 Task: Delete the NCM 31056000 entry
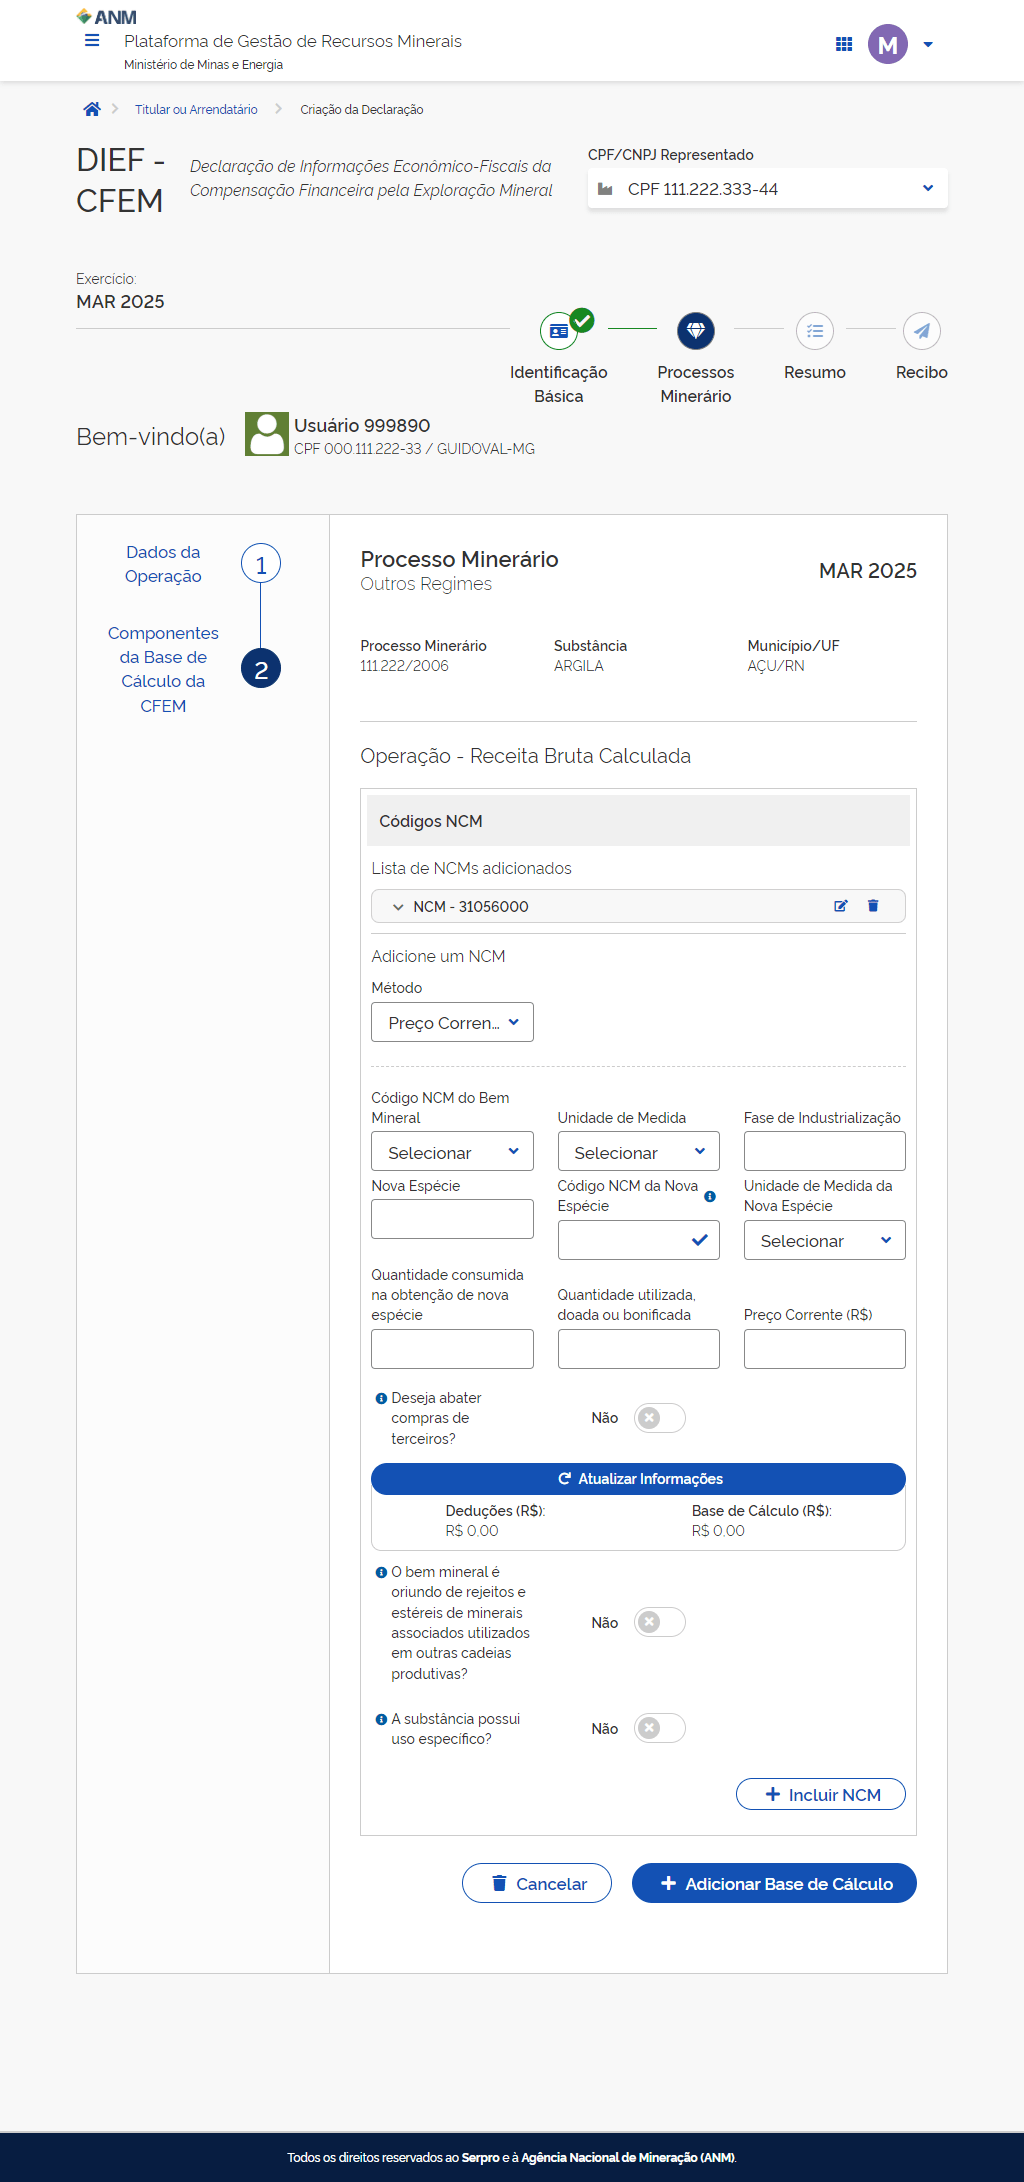873,906
